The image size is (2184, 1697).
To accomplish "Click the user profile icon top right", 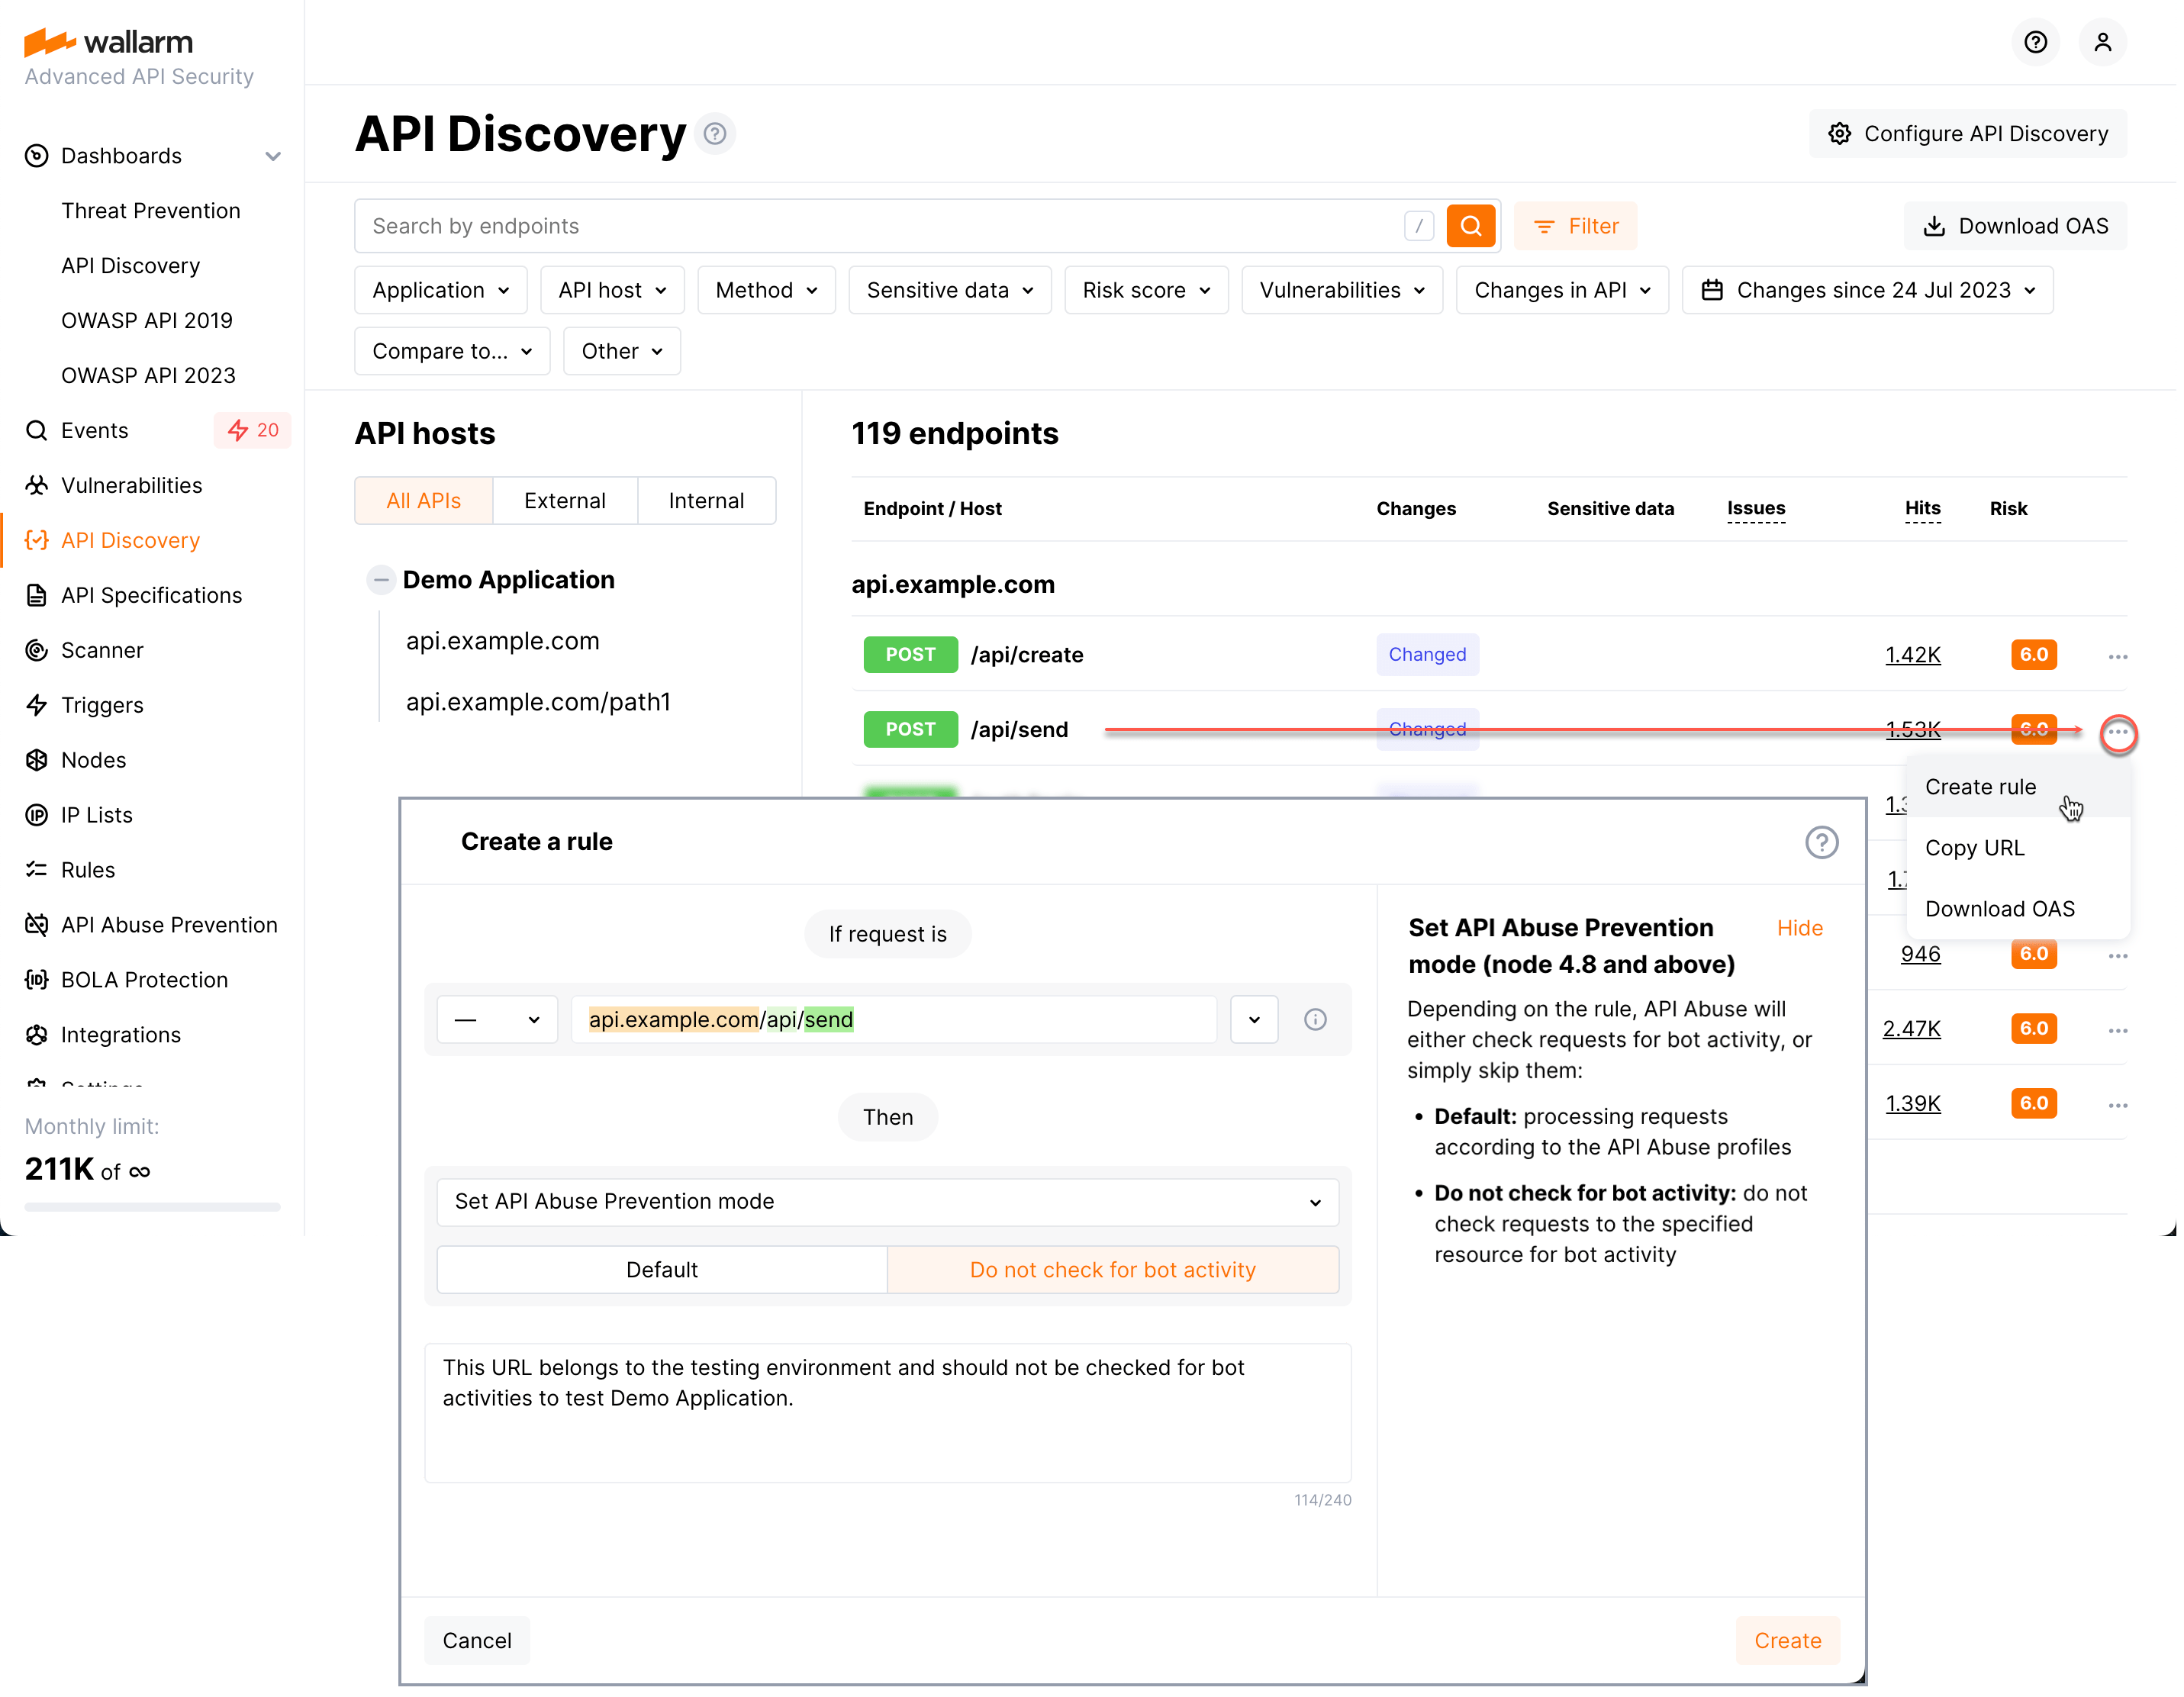I will click(x=2103, y=42).
